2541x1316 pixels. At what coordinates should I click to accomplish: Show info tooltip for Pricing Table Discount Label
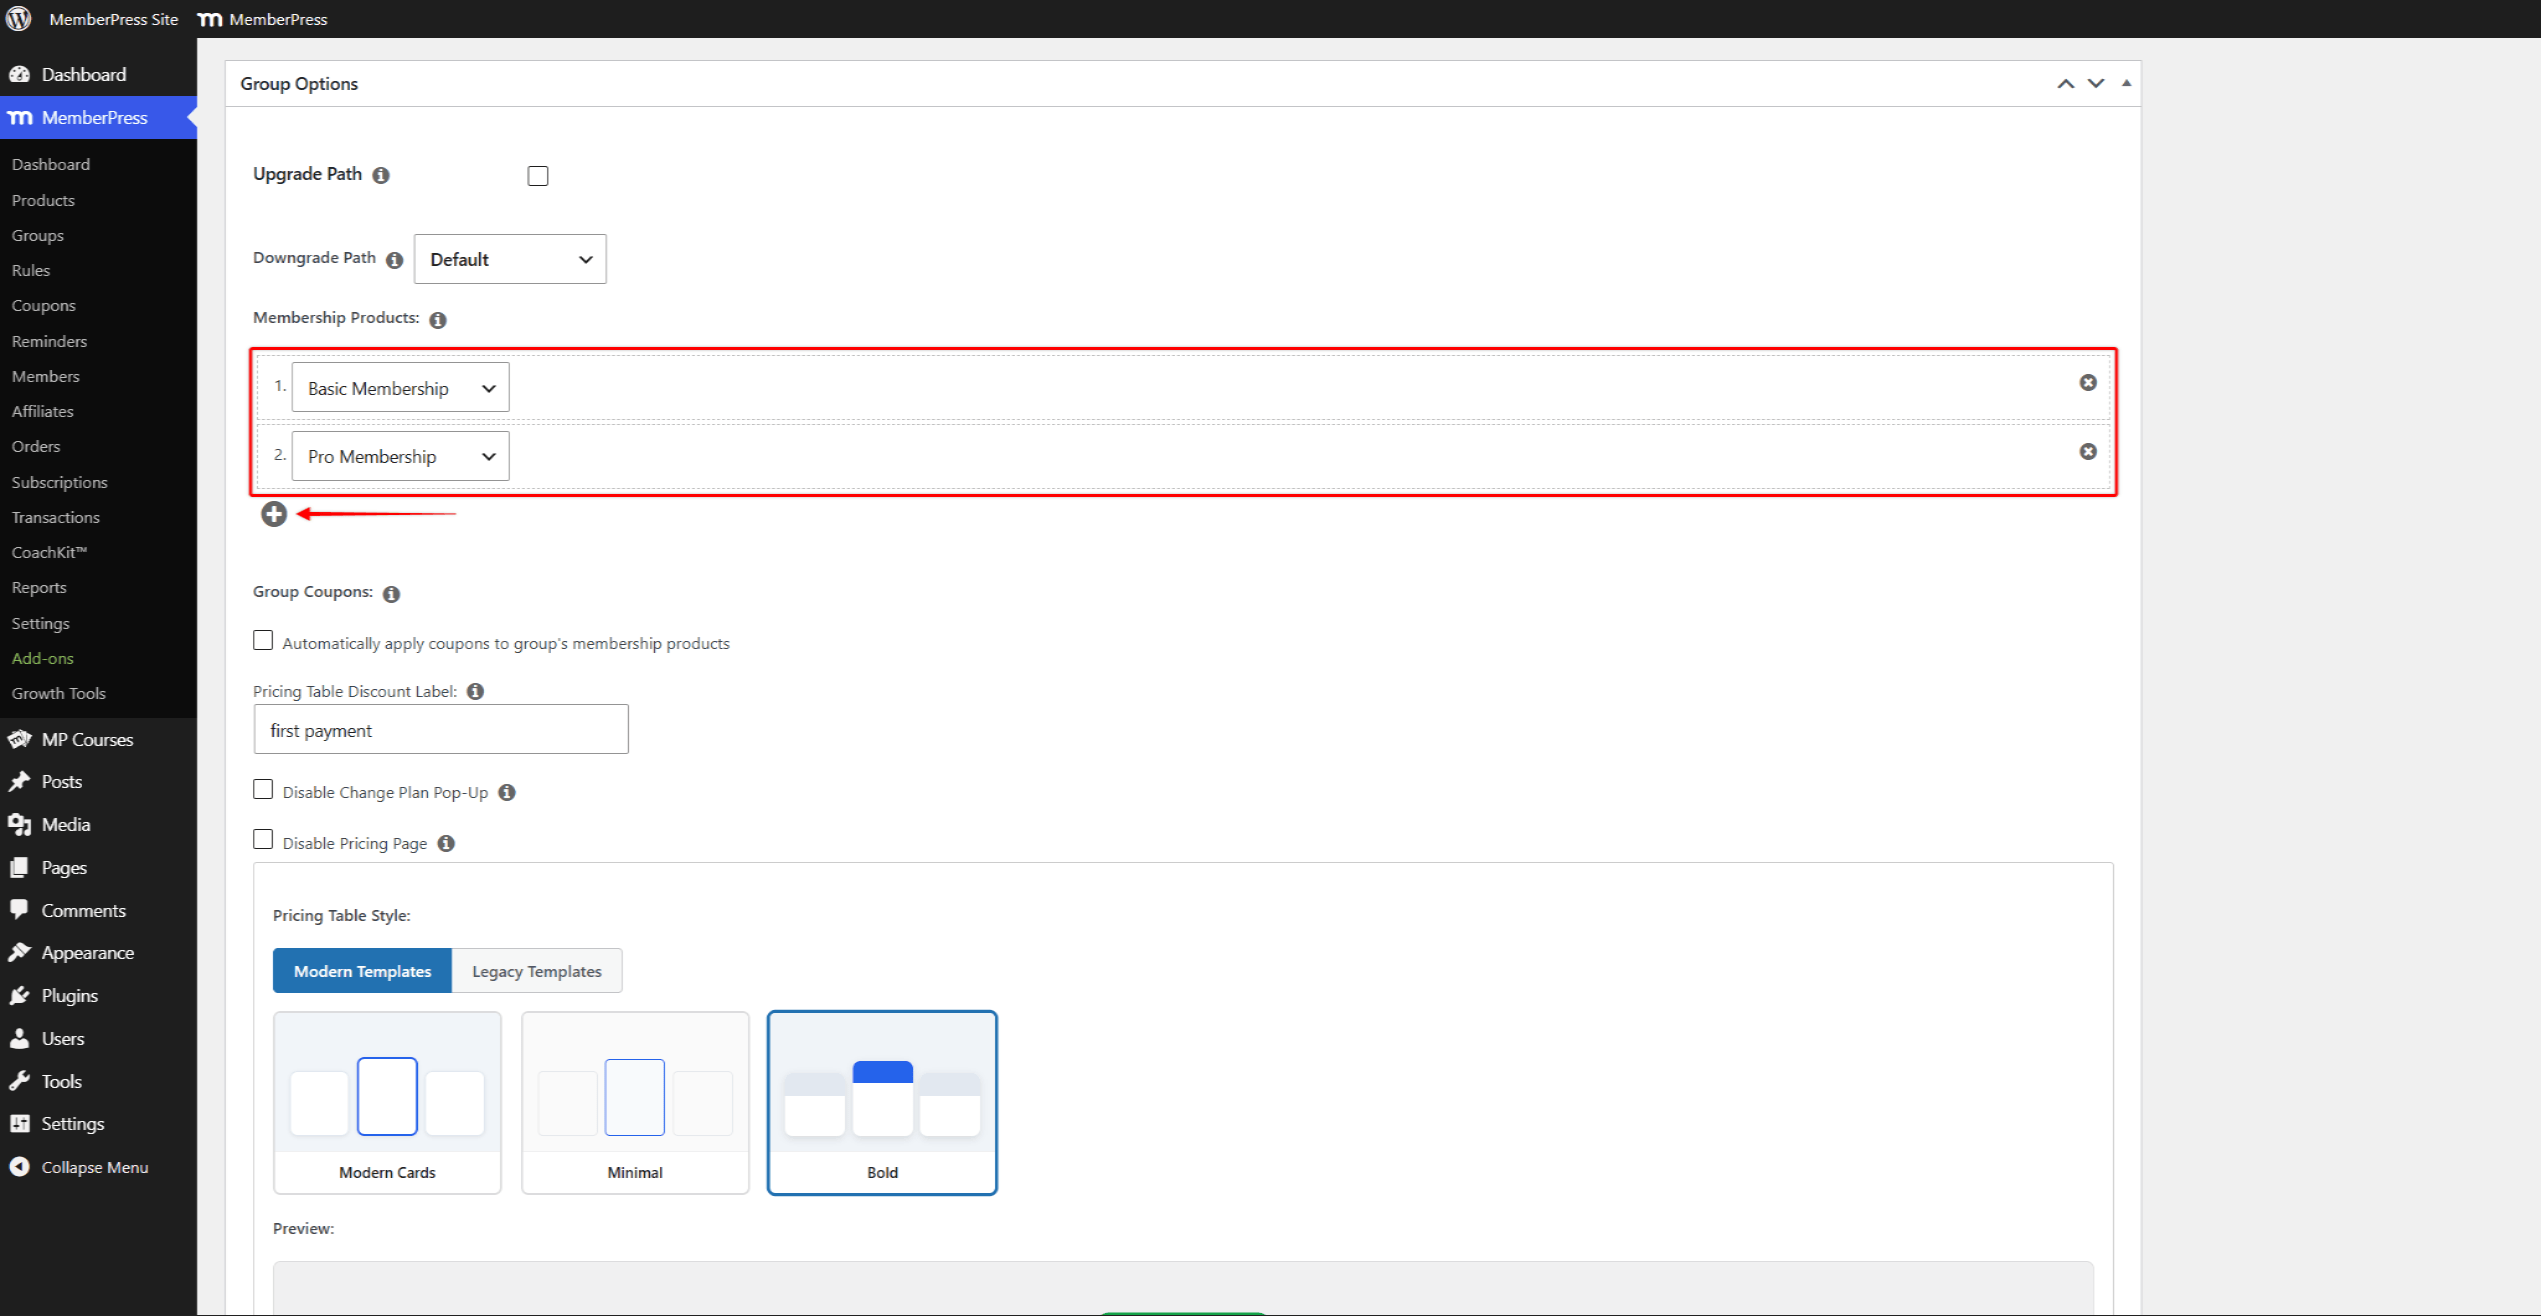point(476,691)
